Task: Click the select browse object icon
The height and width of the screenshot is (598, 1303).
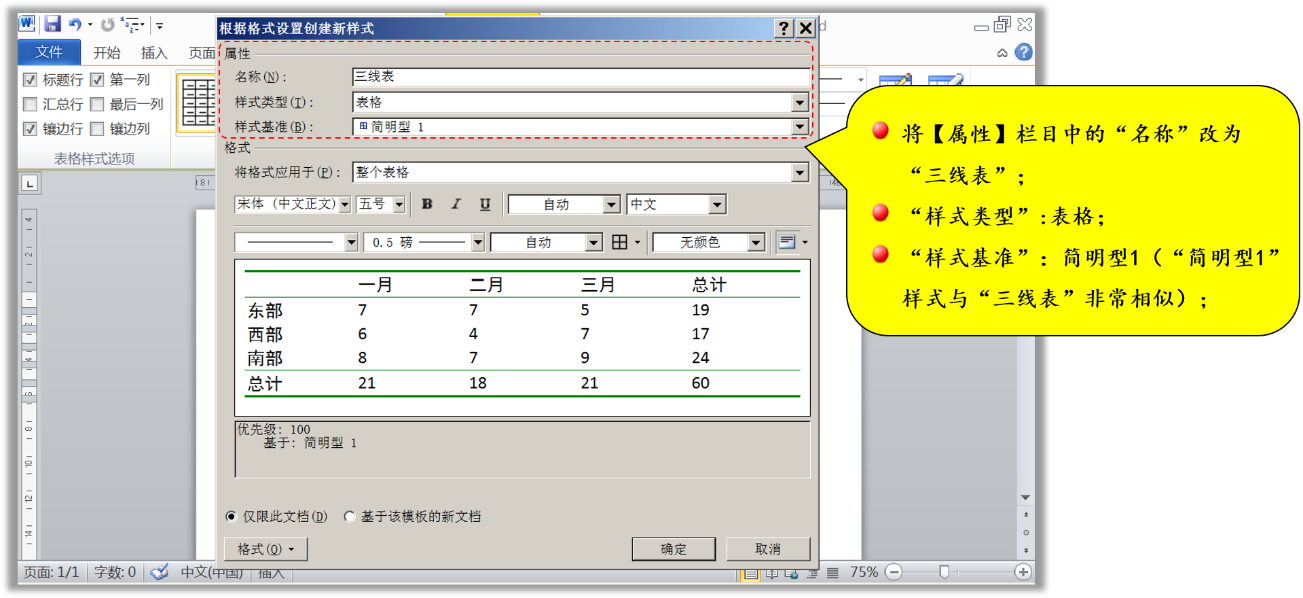Action: [1025, 532]
